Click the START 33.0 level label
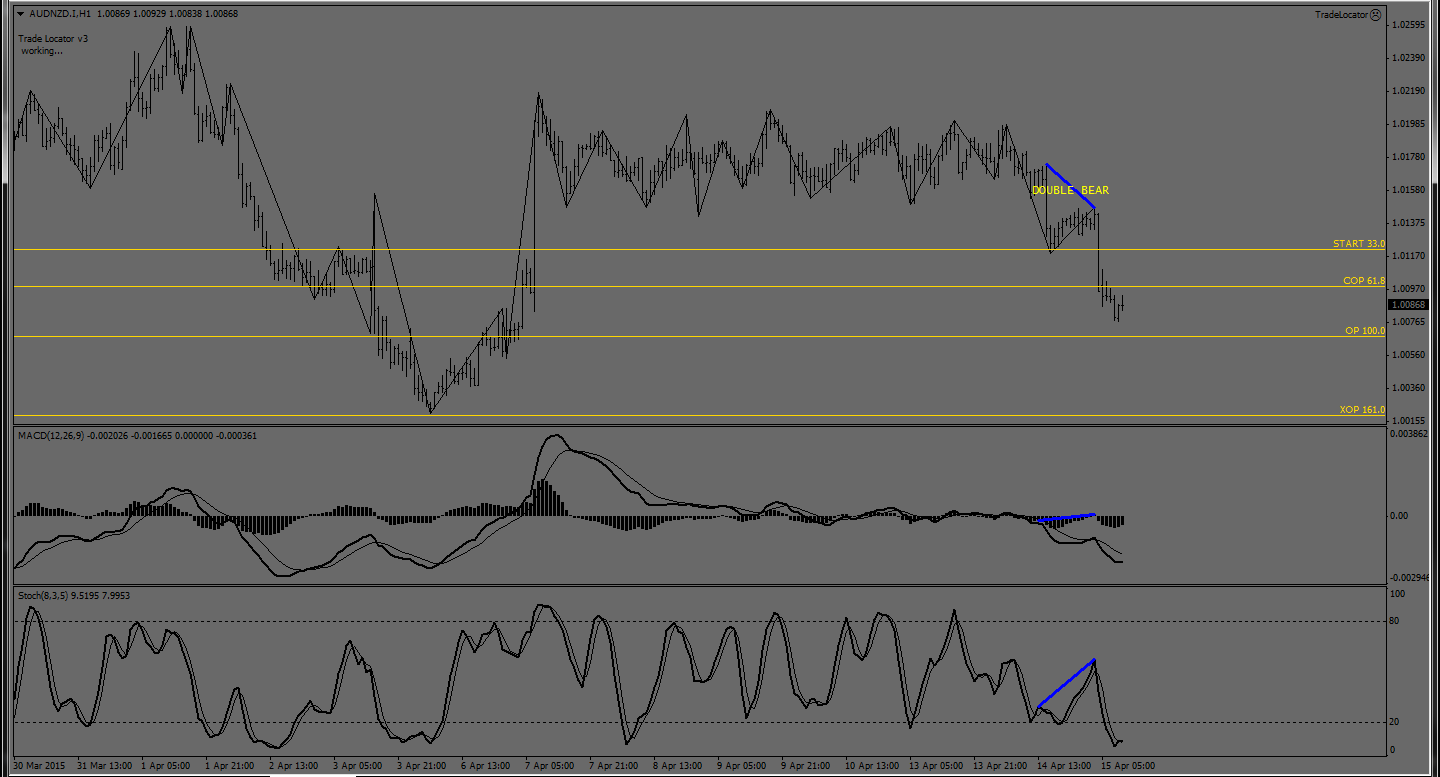The image size is (1440, 777). pyautogui.click(x=1358, y=244)
